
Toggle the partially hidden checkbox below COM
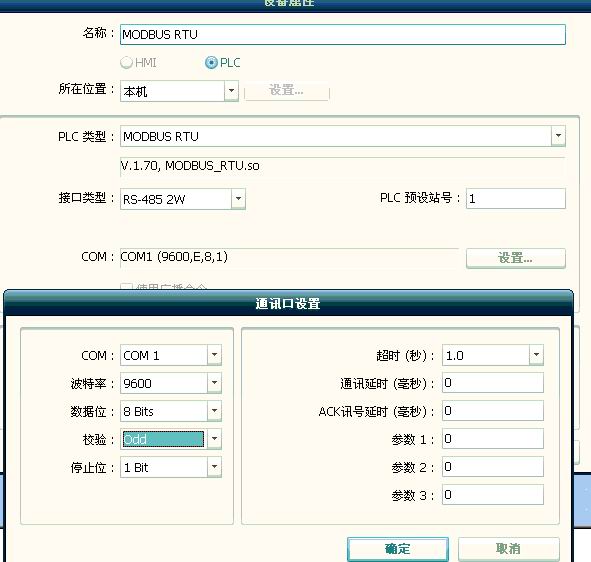[x=126, y=287]
